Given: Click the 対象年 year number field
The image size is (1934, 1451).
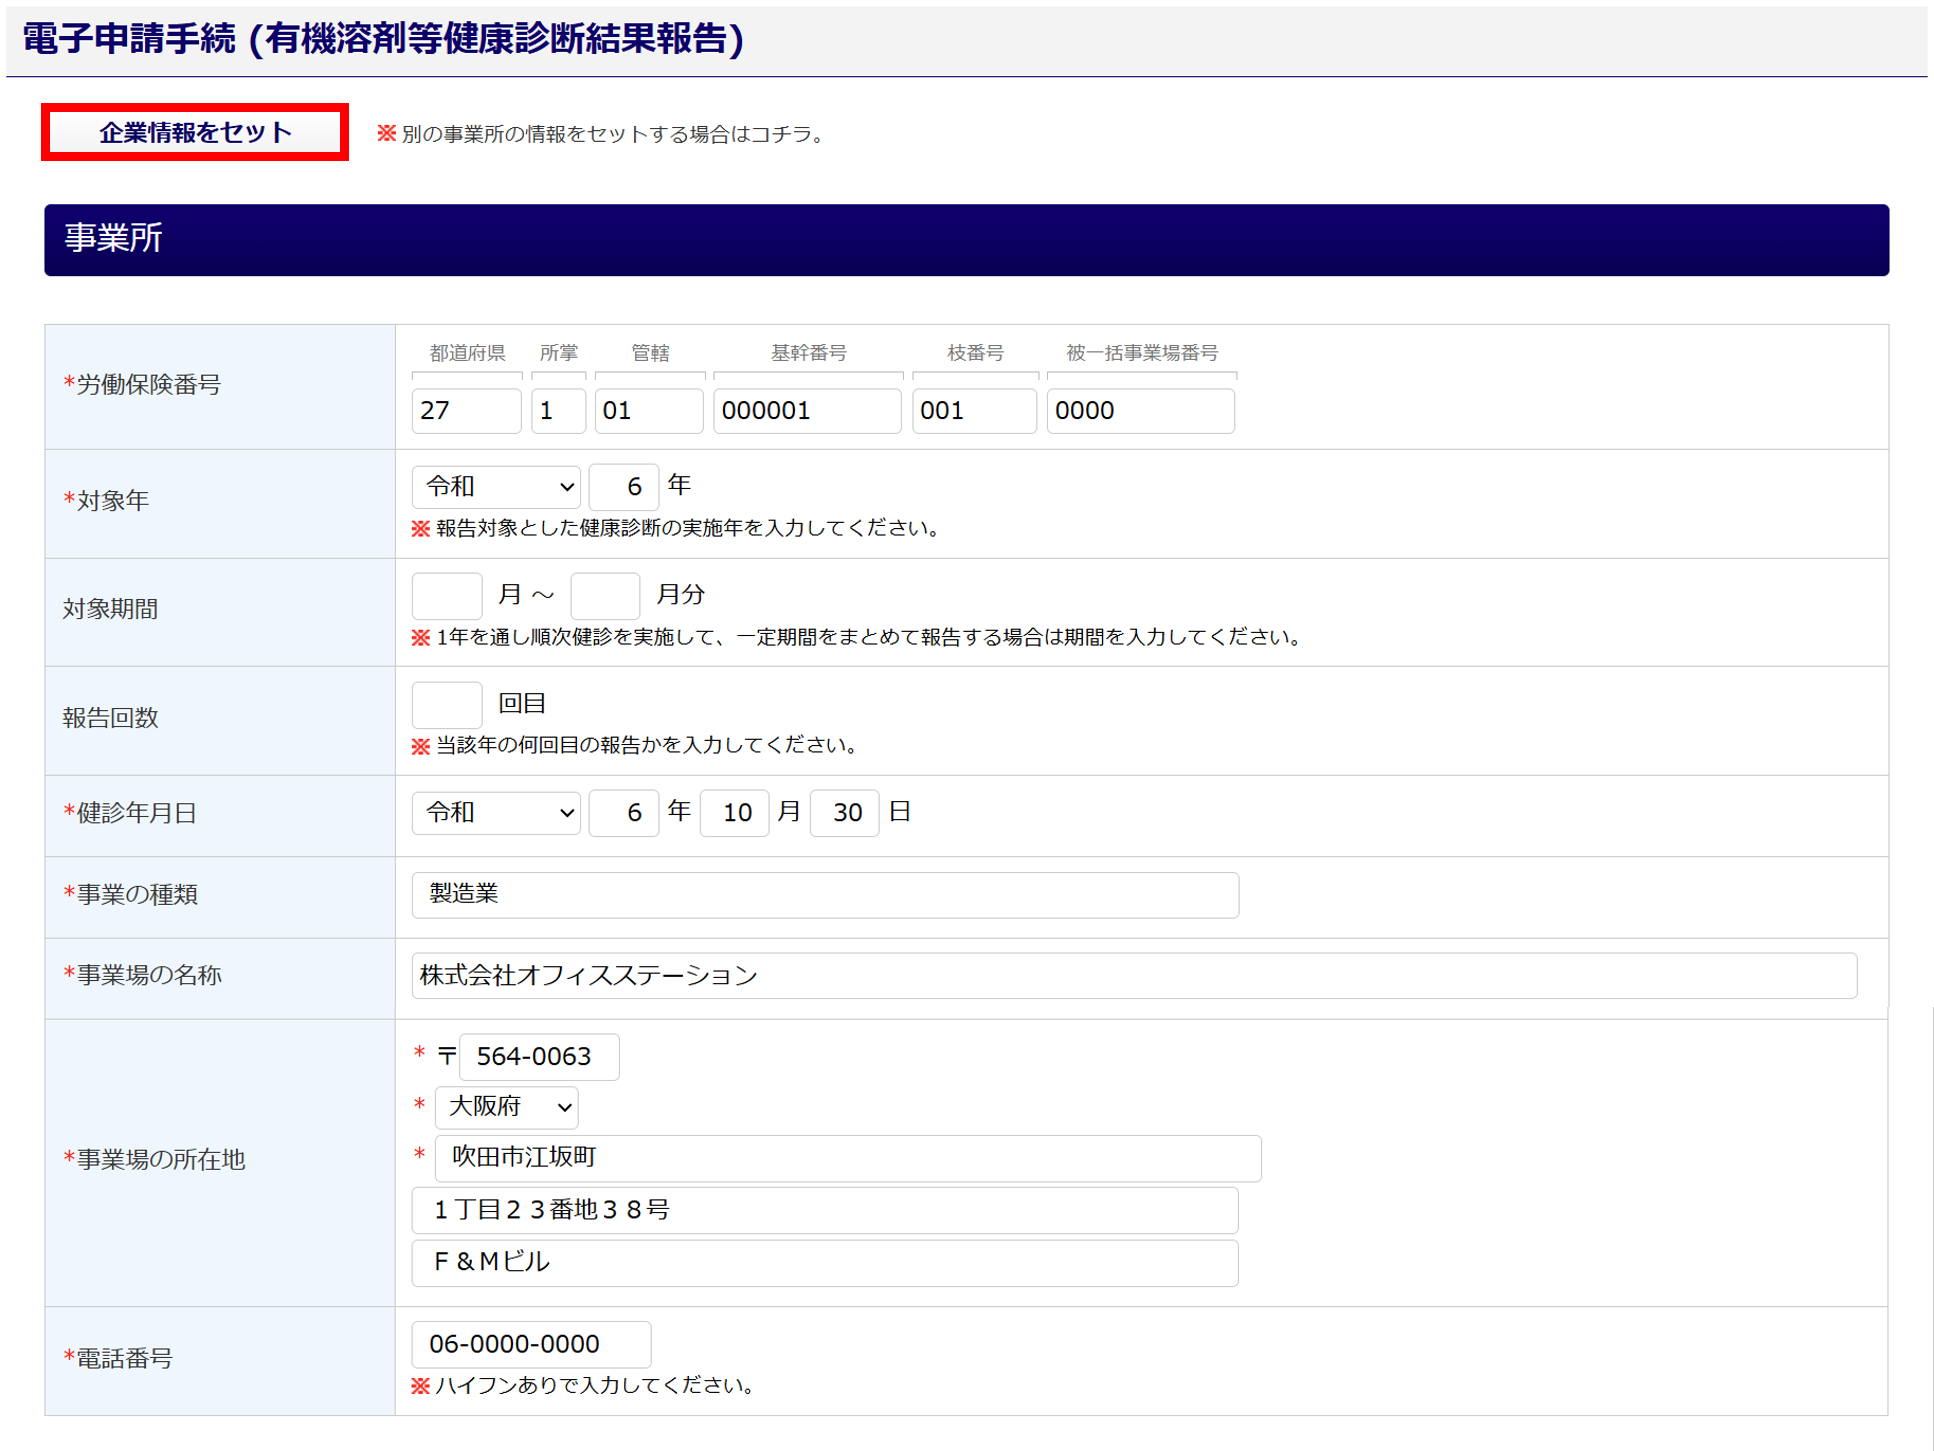Looking at the screenshot, I should [624, 487].
